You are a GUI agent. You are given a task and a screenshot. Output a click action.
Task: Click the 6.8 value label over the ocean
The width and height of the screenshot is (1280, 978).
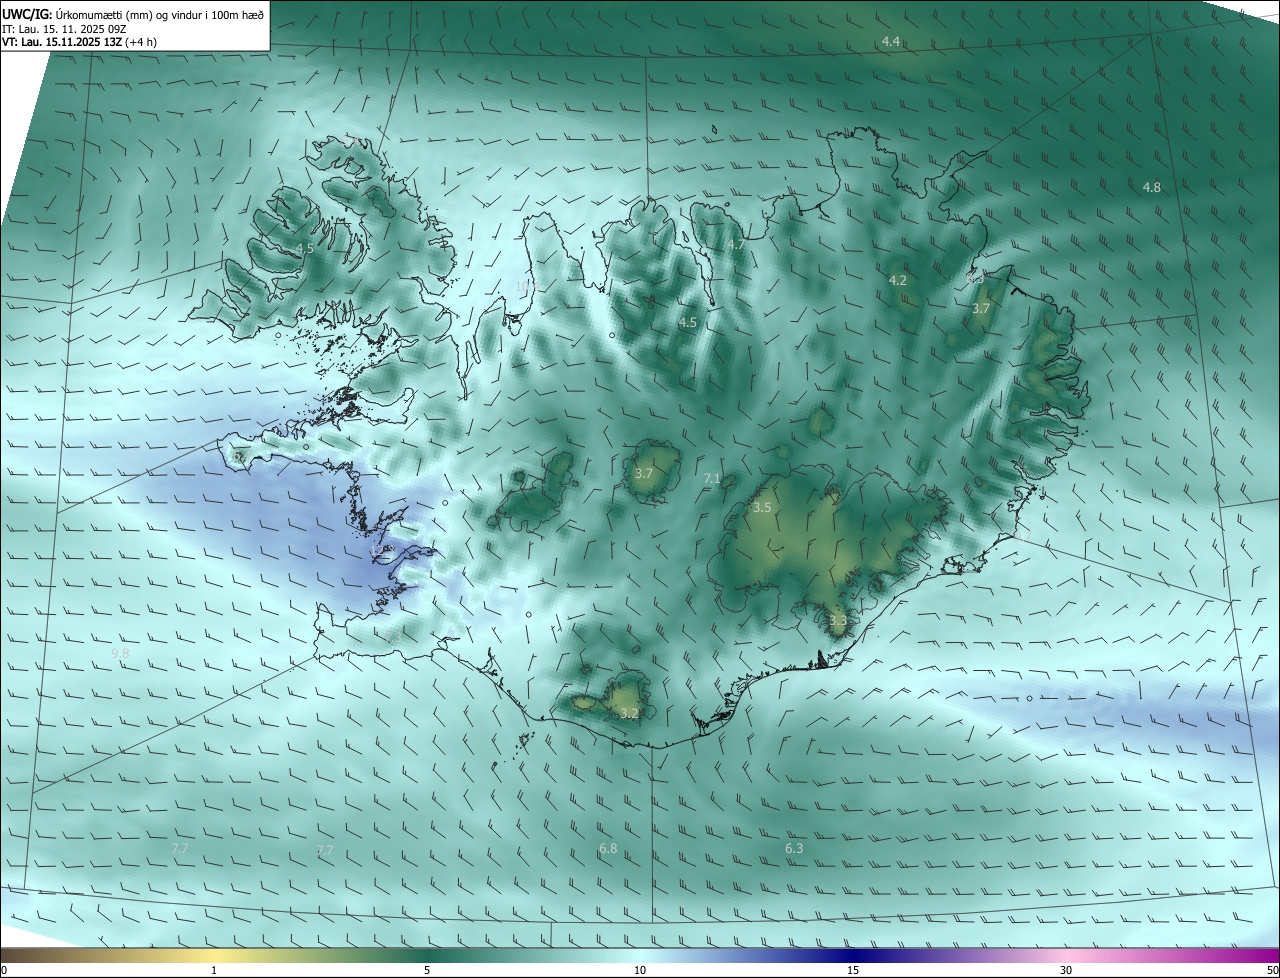(x=608, y=848)
